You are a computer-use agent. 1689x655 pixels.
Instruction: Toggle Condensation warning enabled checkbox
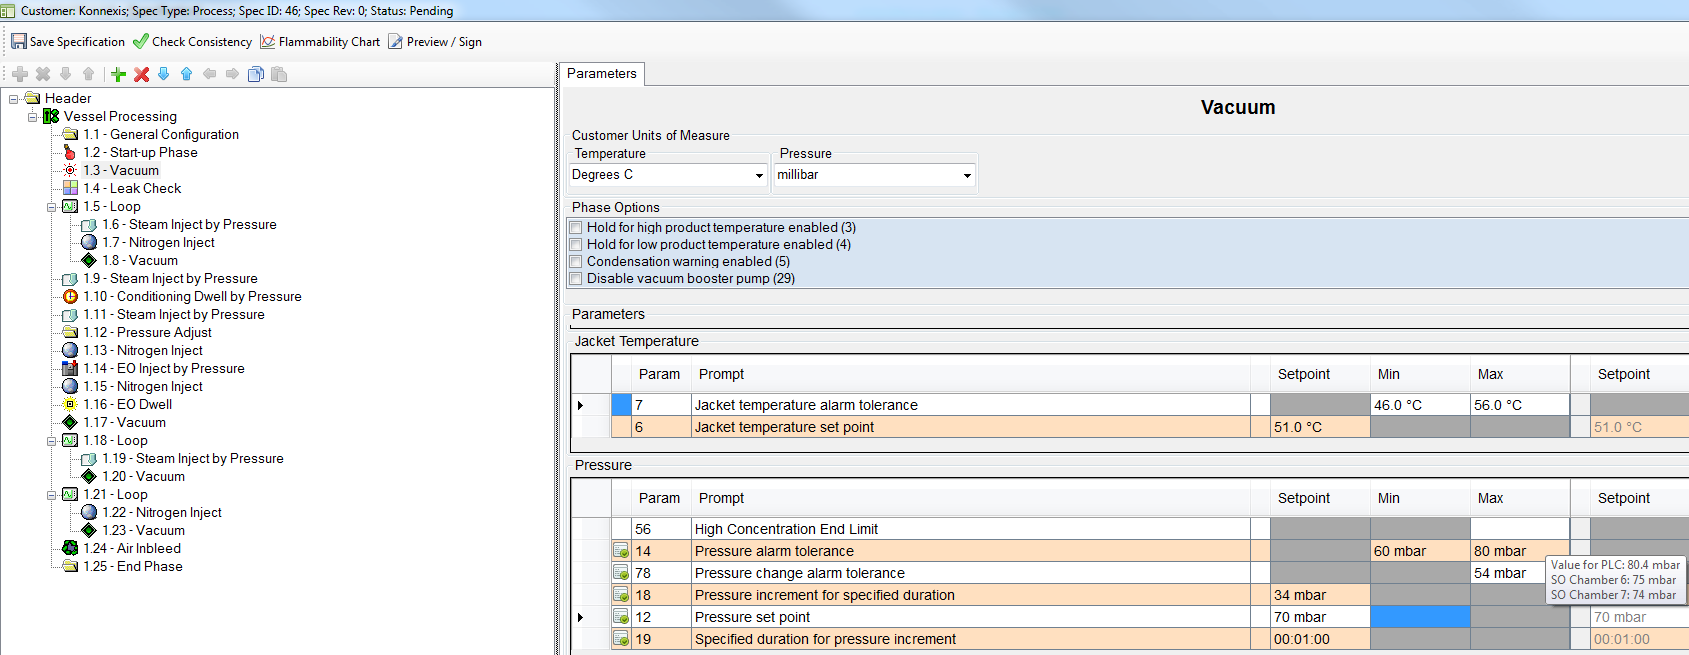(576, 262)
